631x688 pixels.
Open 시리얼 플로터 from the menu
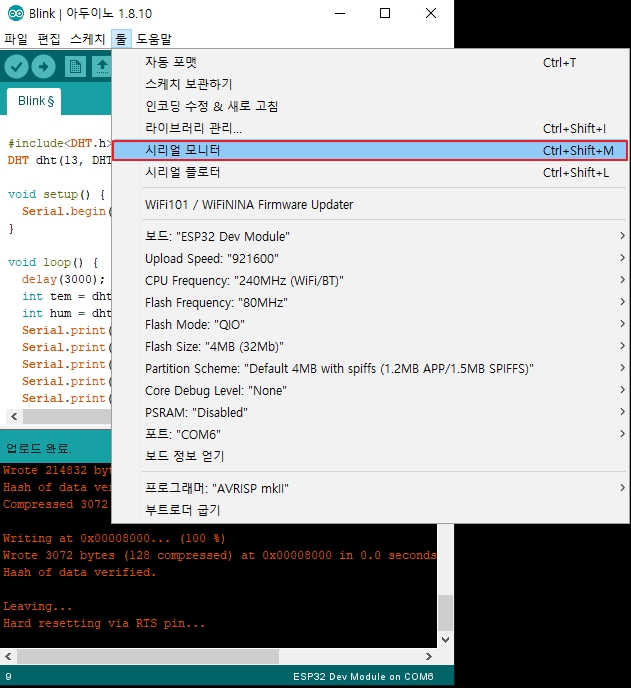coord(370,172)
